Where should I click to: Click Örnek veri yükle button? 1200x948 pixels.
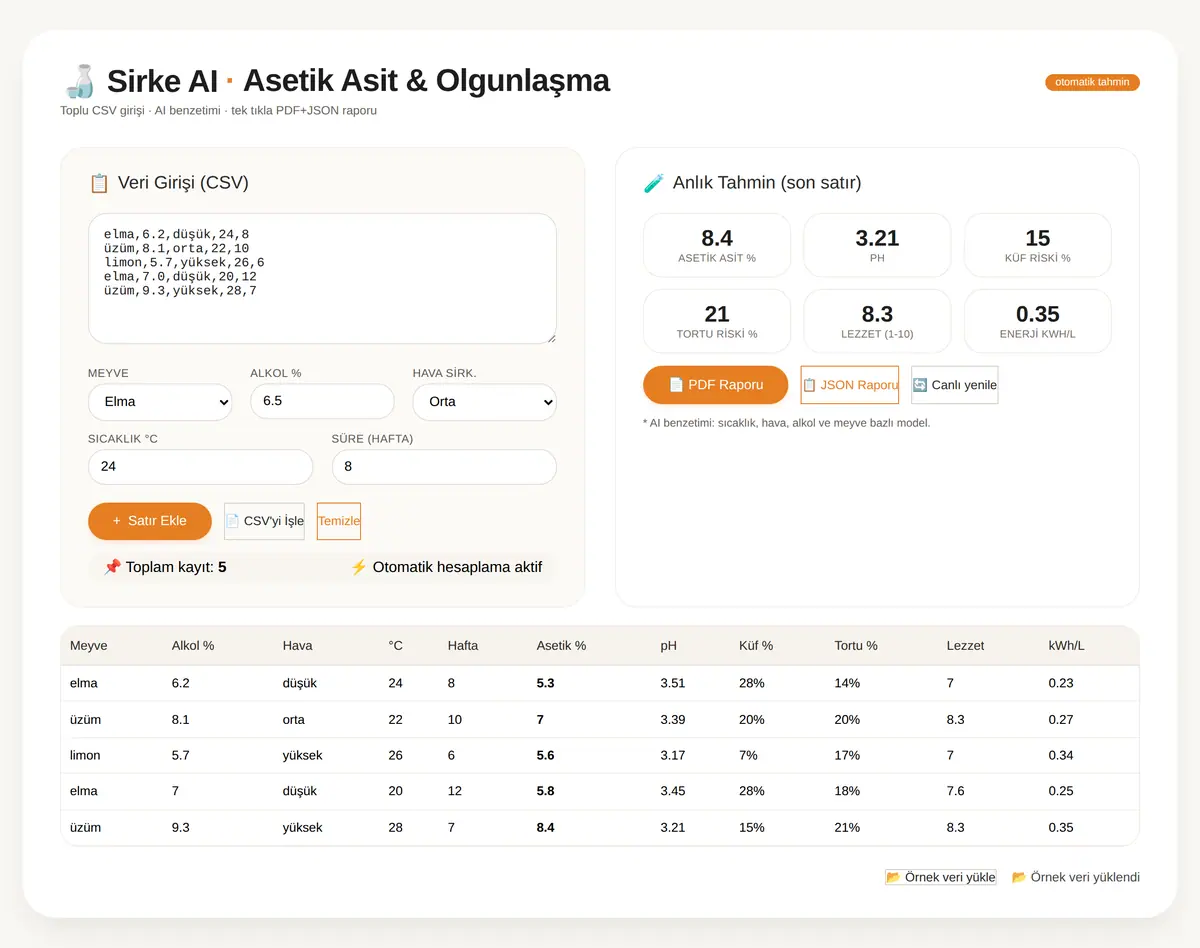click(x=941, y=877)
